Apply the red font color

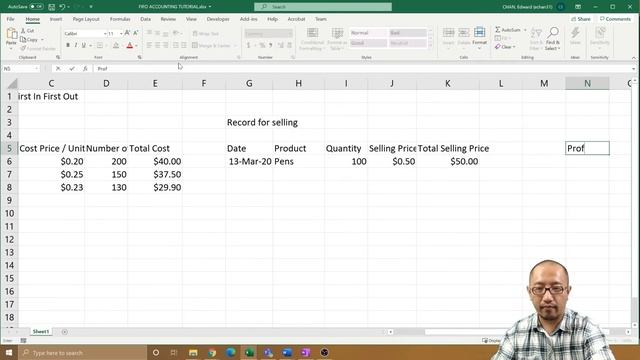pyautogui.click(x=130, y=45)
